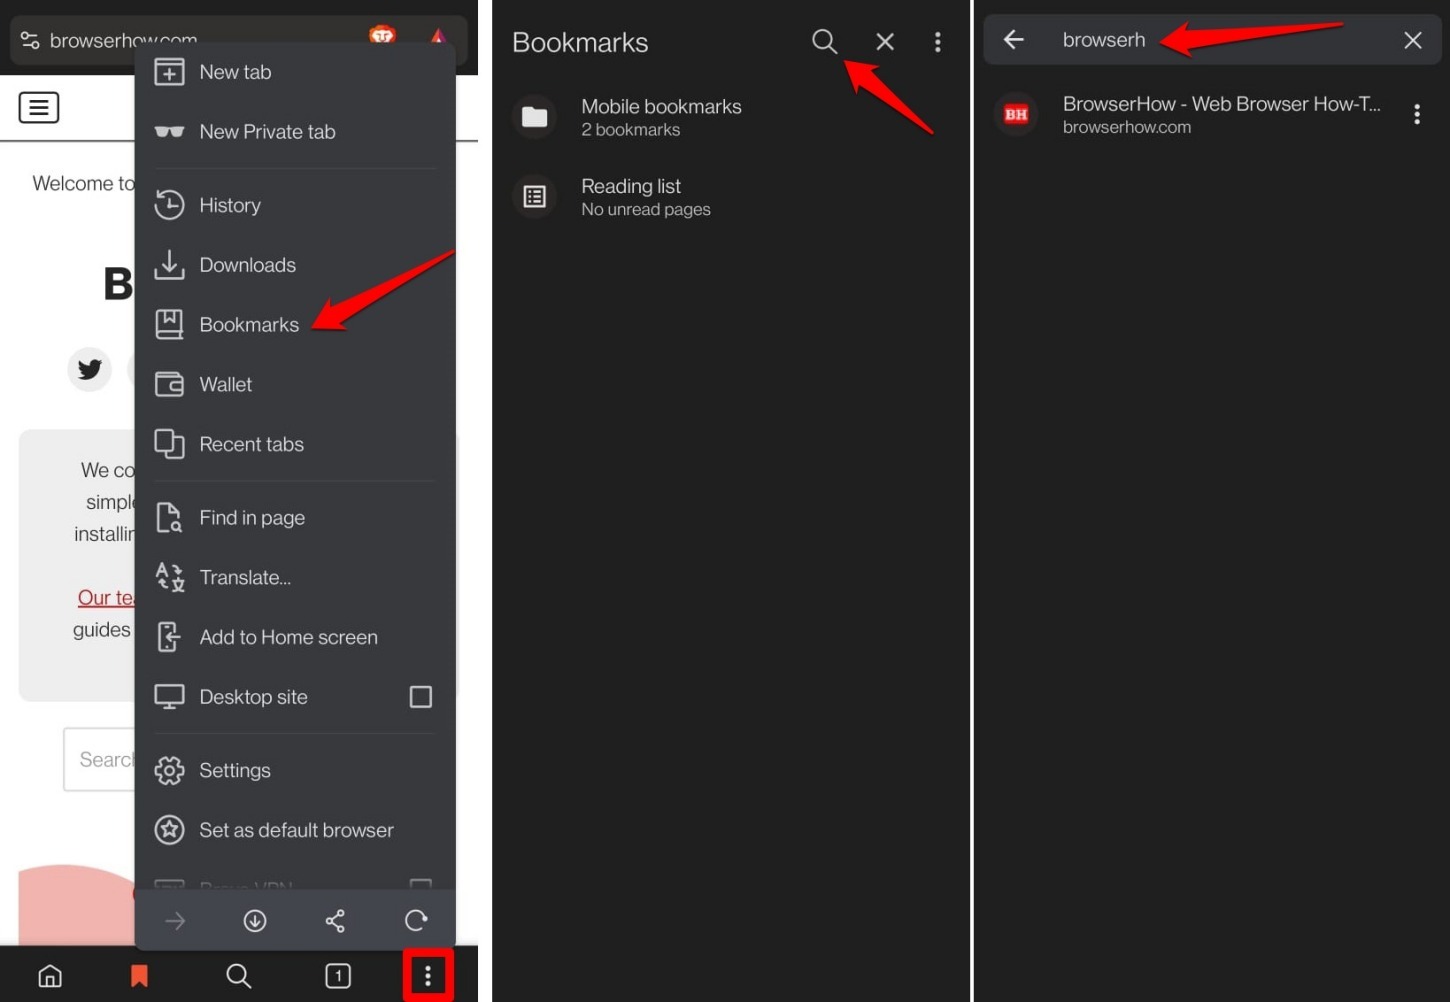Viewport: 1450px width, 1002px height.
Task: Tap the share icon in menu footer
Action: 335,921
